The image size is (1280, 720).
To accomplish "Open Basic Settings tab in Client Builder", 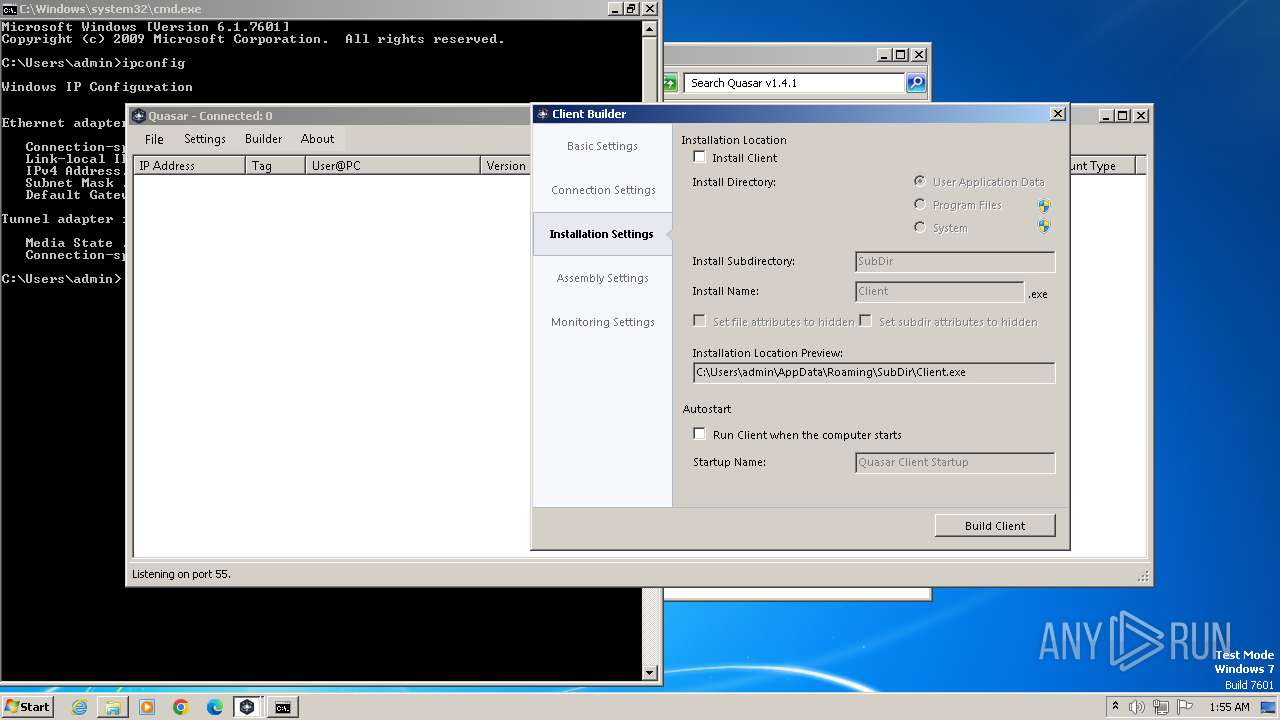I will pos(602,146).
